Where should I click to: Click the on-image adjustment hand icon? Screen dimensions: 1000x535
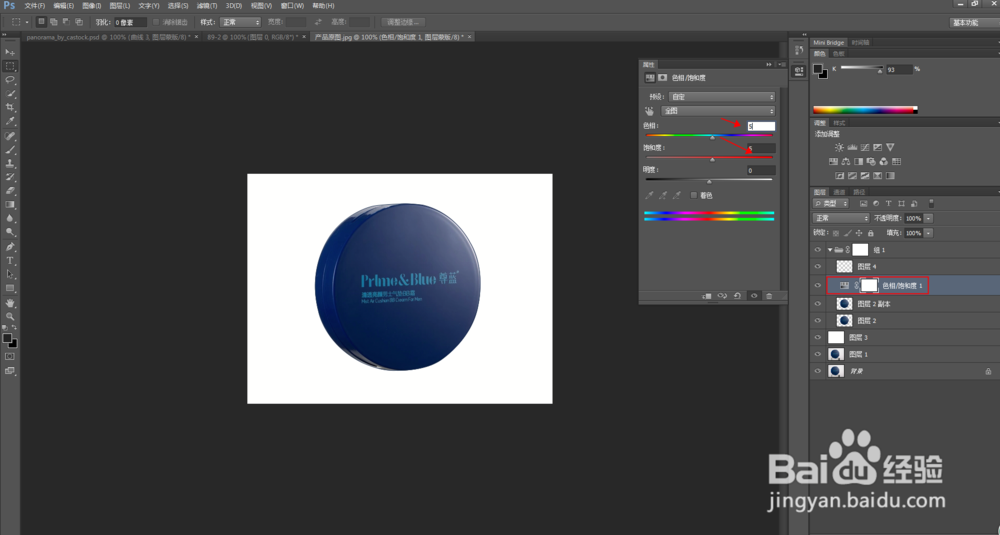click(x=650, y=111)
